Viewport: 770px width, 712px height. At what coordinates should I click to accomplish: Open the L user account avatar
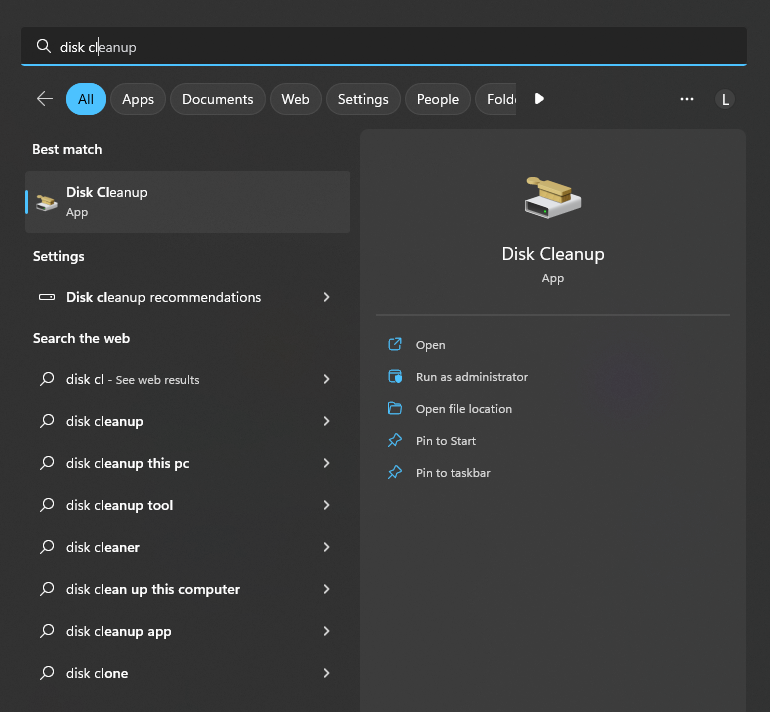coord(725,99)
